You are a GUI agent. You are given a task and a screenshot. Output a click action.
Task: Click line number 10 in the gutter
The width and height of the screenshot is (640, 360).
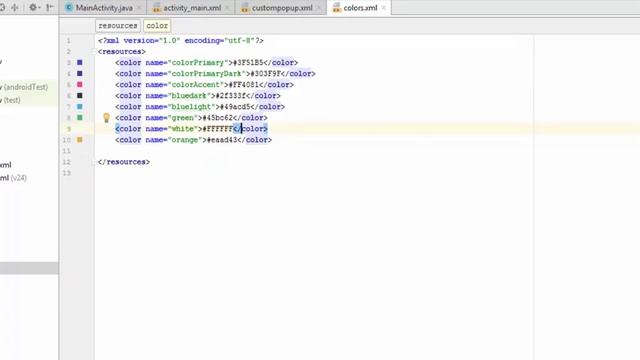67,140
